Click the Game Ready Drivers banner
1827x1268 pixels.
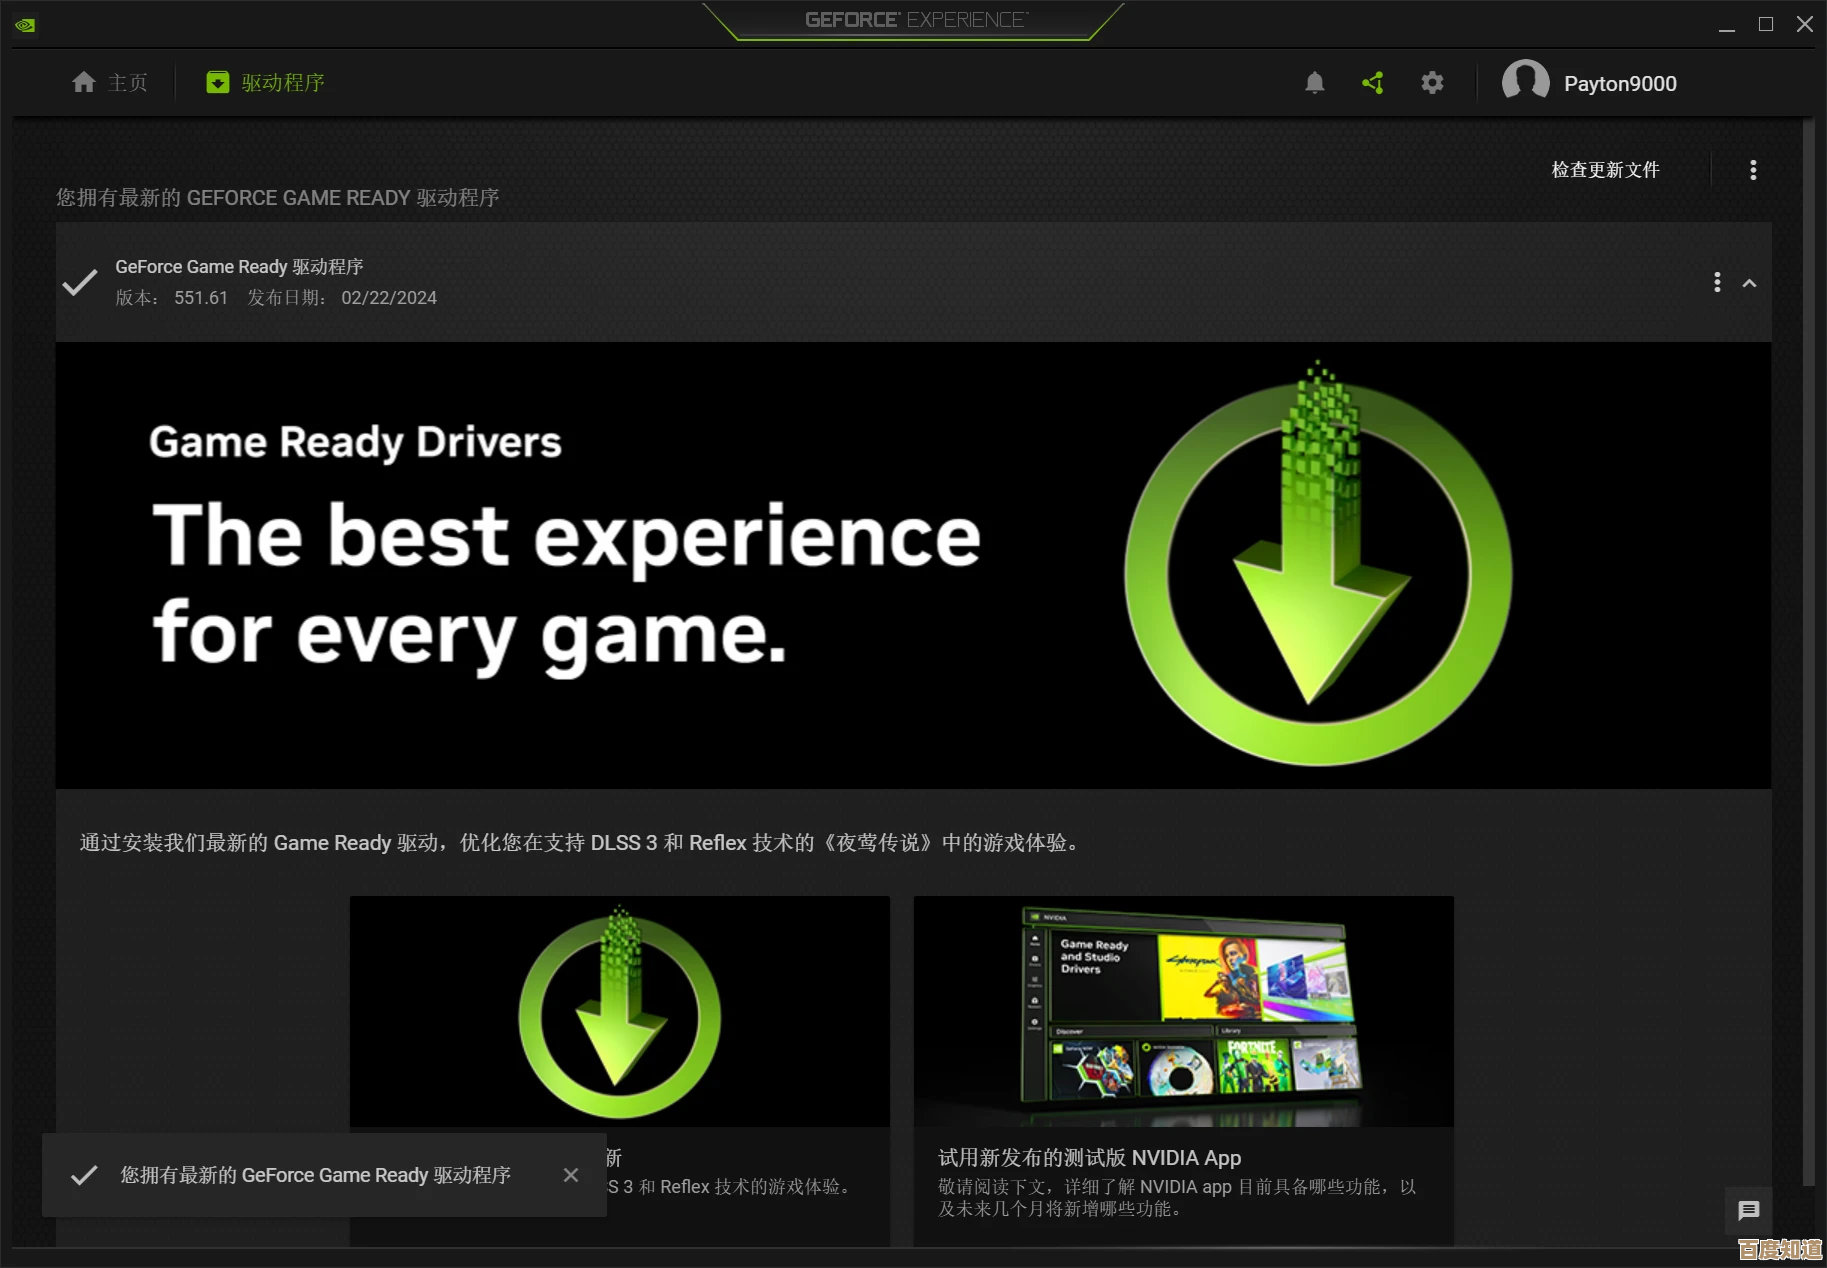click(x=912, y=565)
